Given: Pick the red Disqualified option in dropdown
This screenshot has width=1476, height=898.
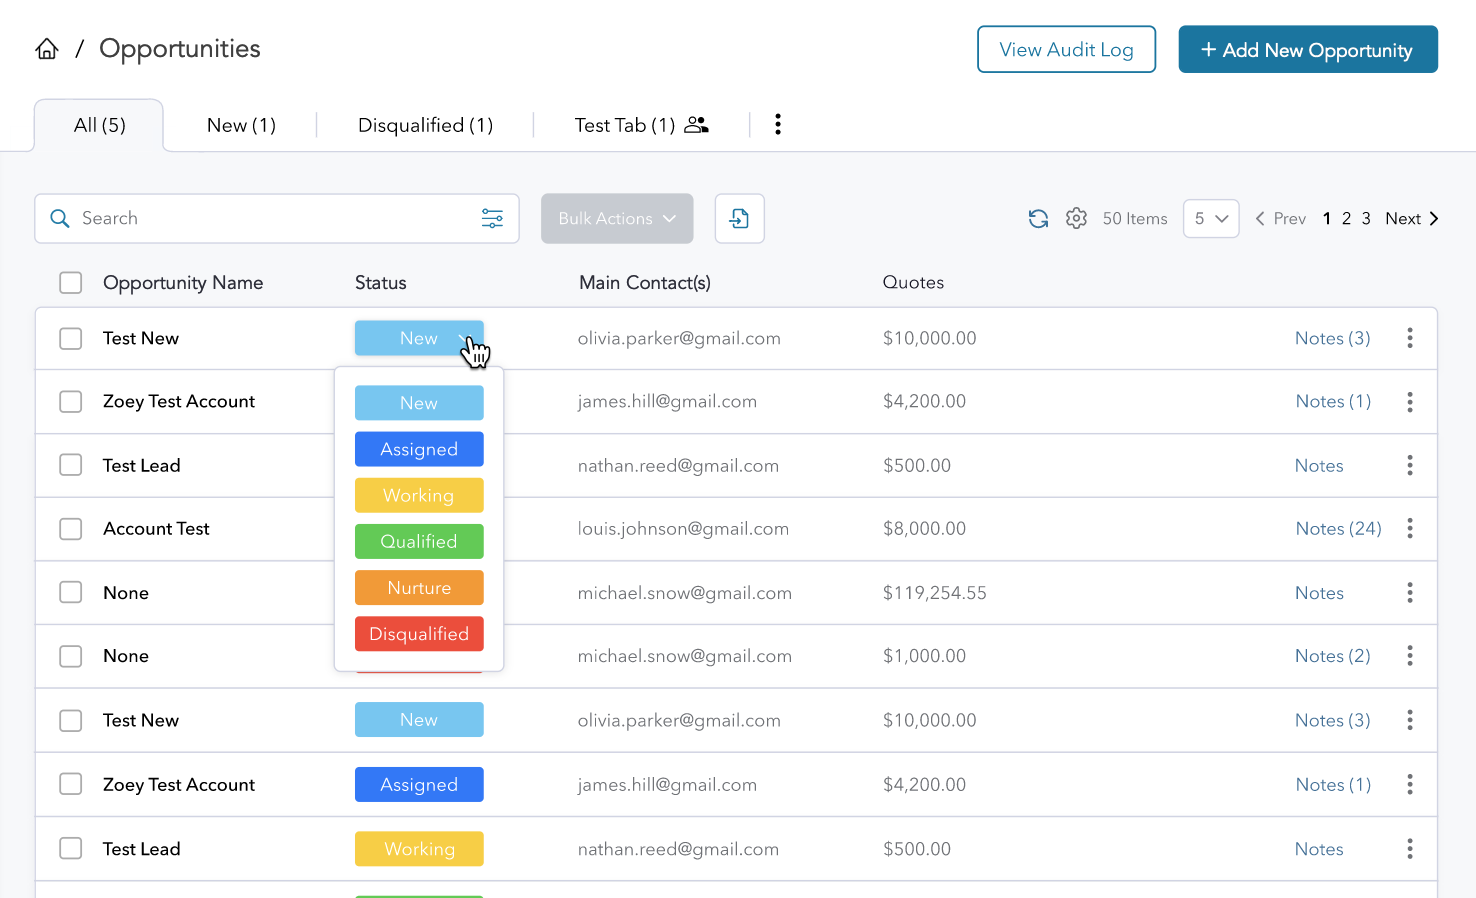Looking at the screenshot, I should (x=419, y=634).
